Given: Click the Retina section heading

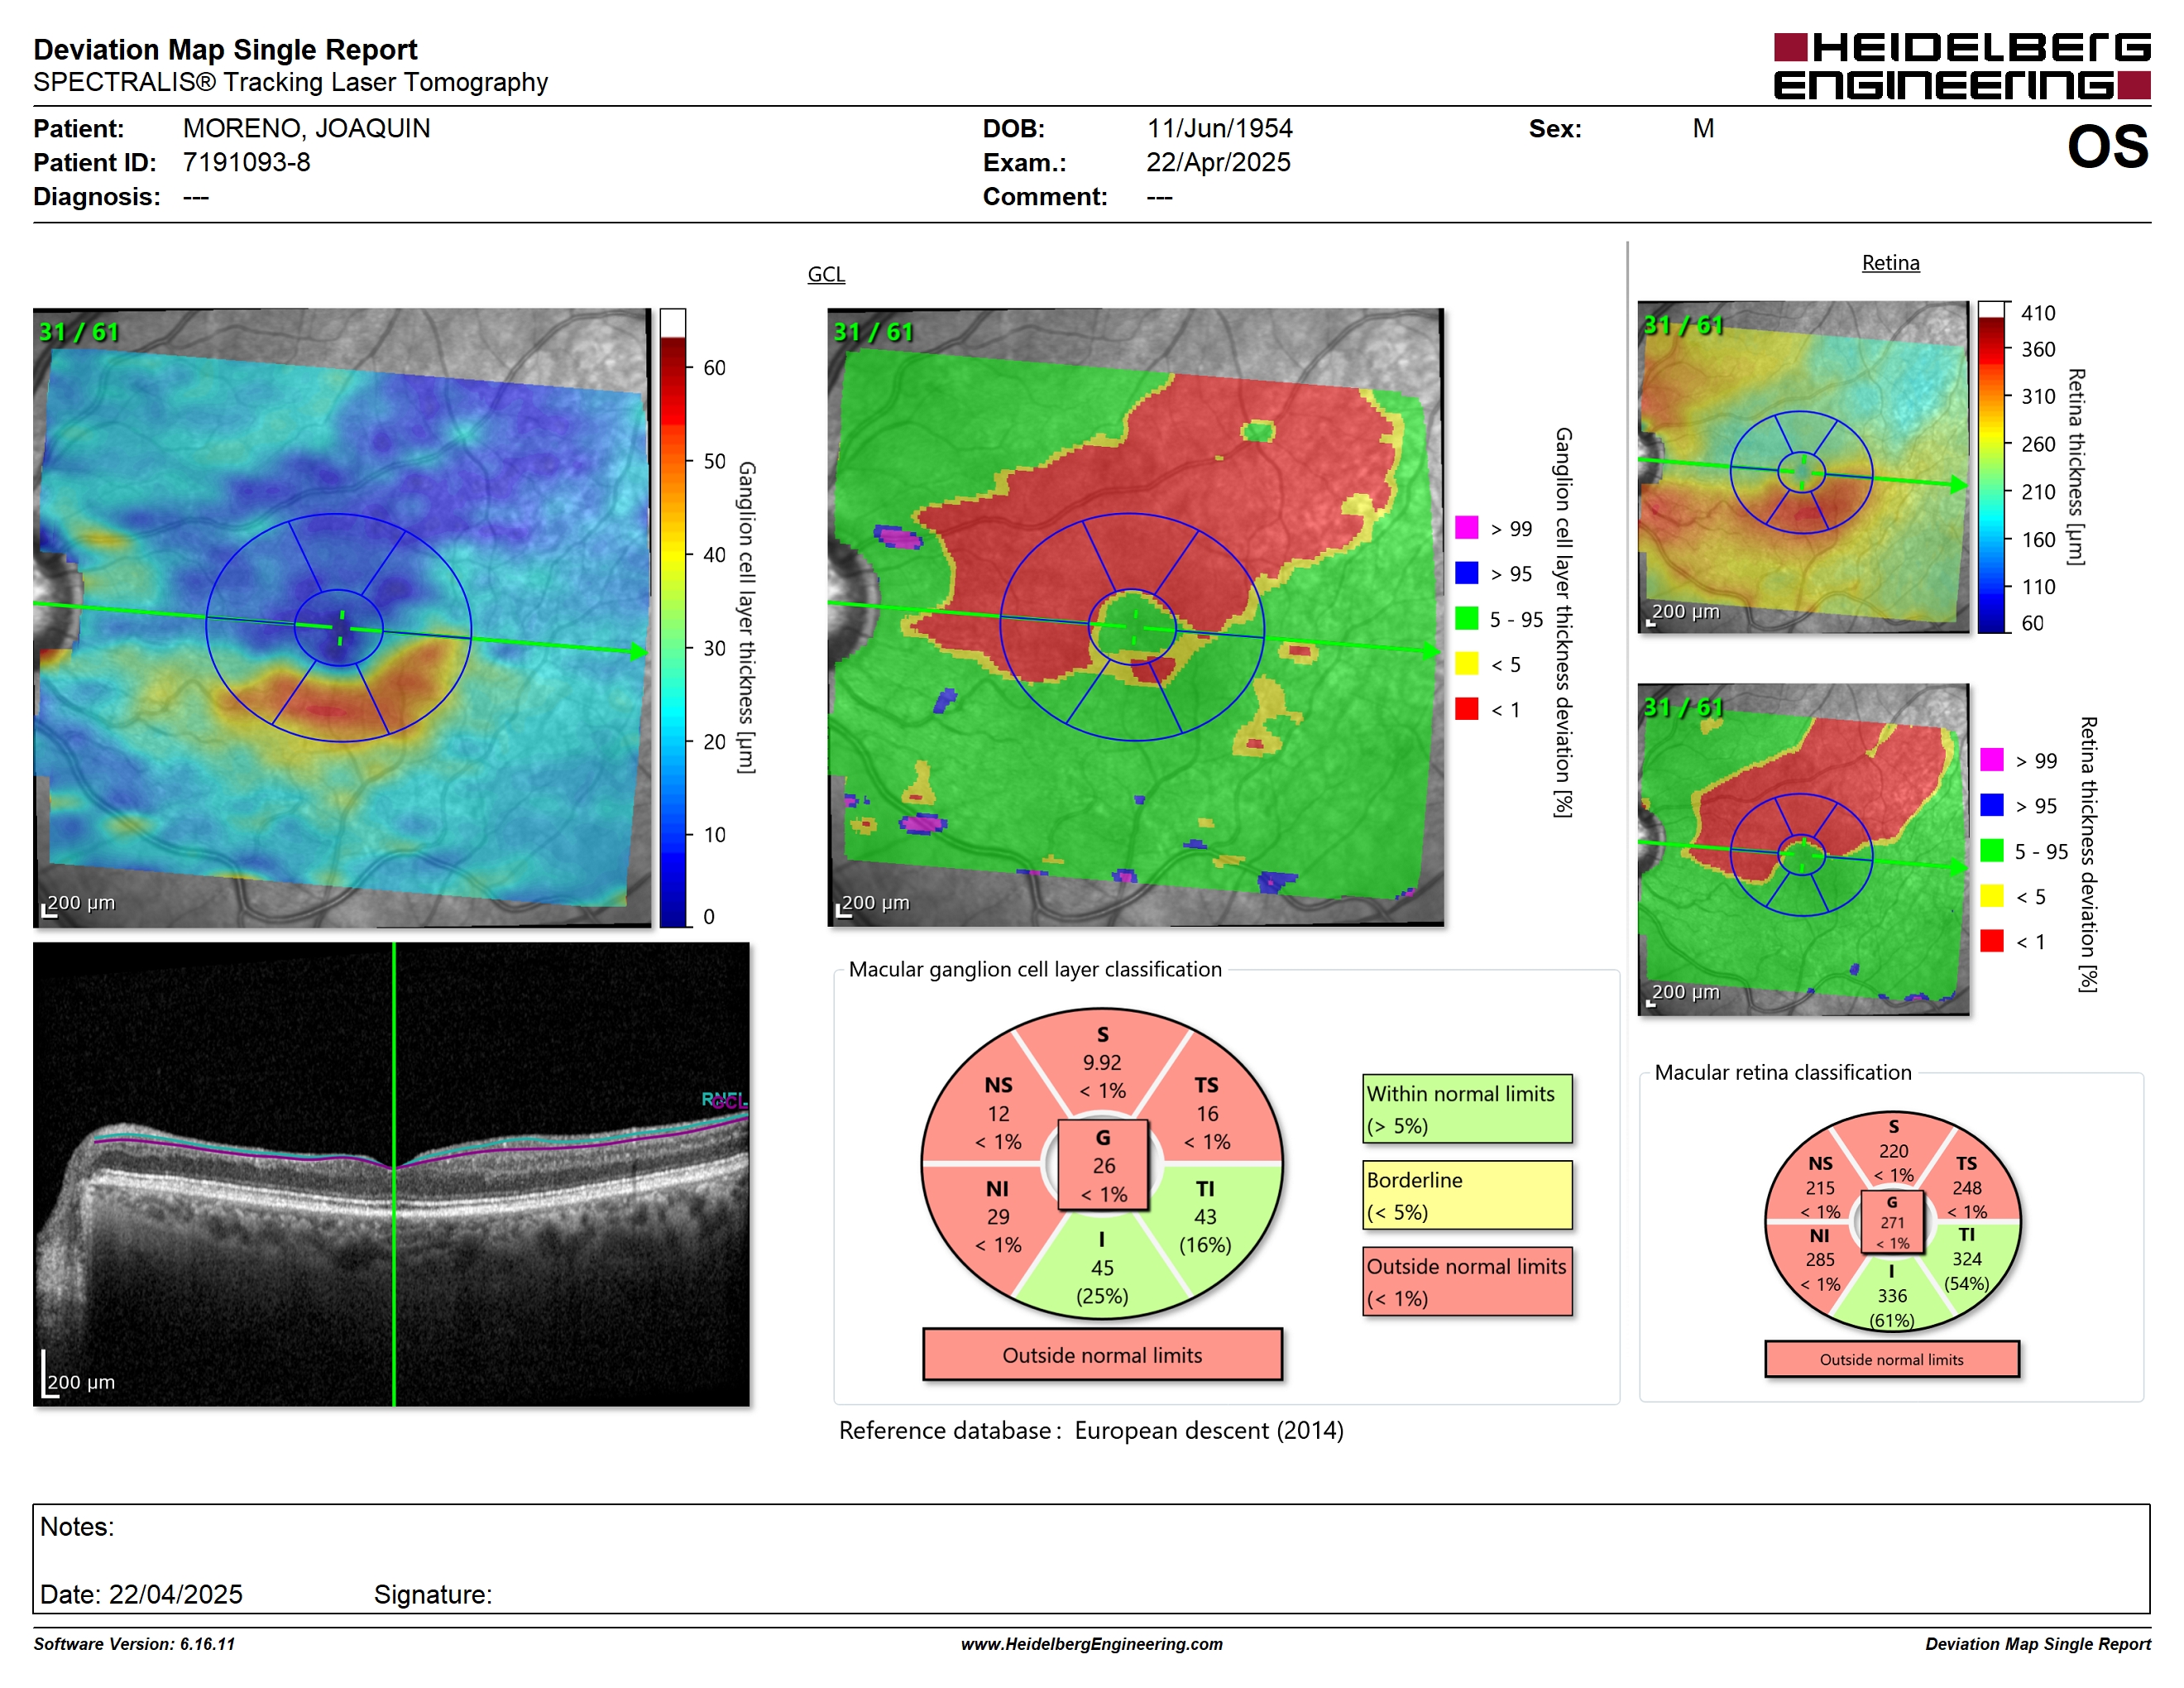Looking at the screenshot, I should pyautogui.click(x=1890, y=263).
